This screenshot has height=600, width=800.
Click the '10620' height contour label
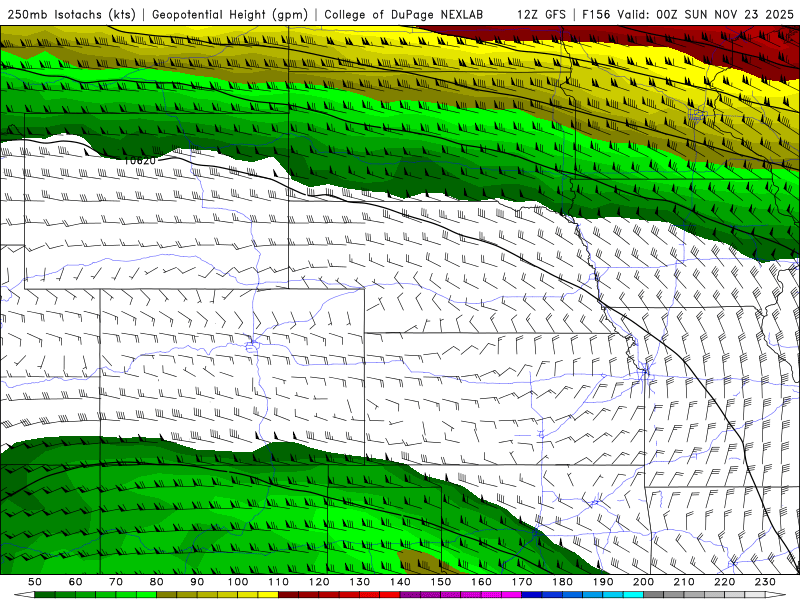[x=140, y=161]
